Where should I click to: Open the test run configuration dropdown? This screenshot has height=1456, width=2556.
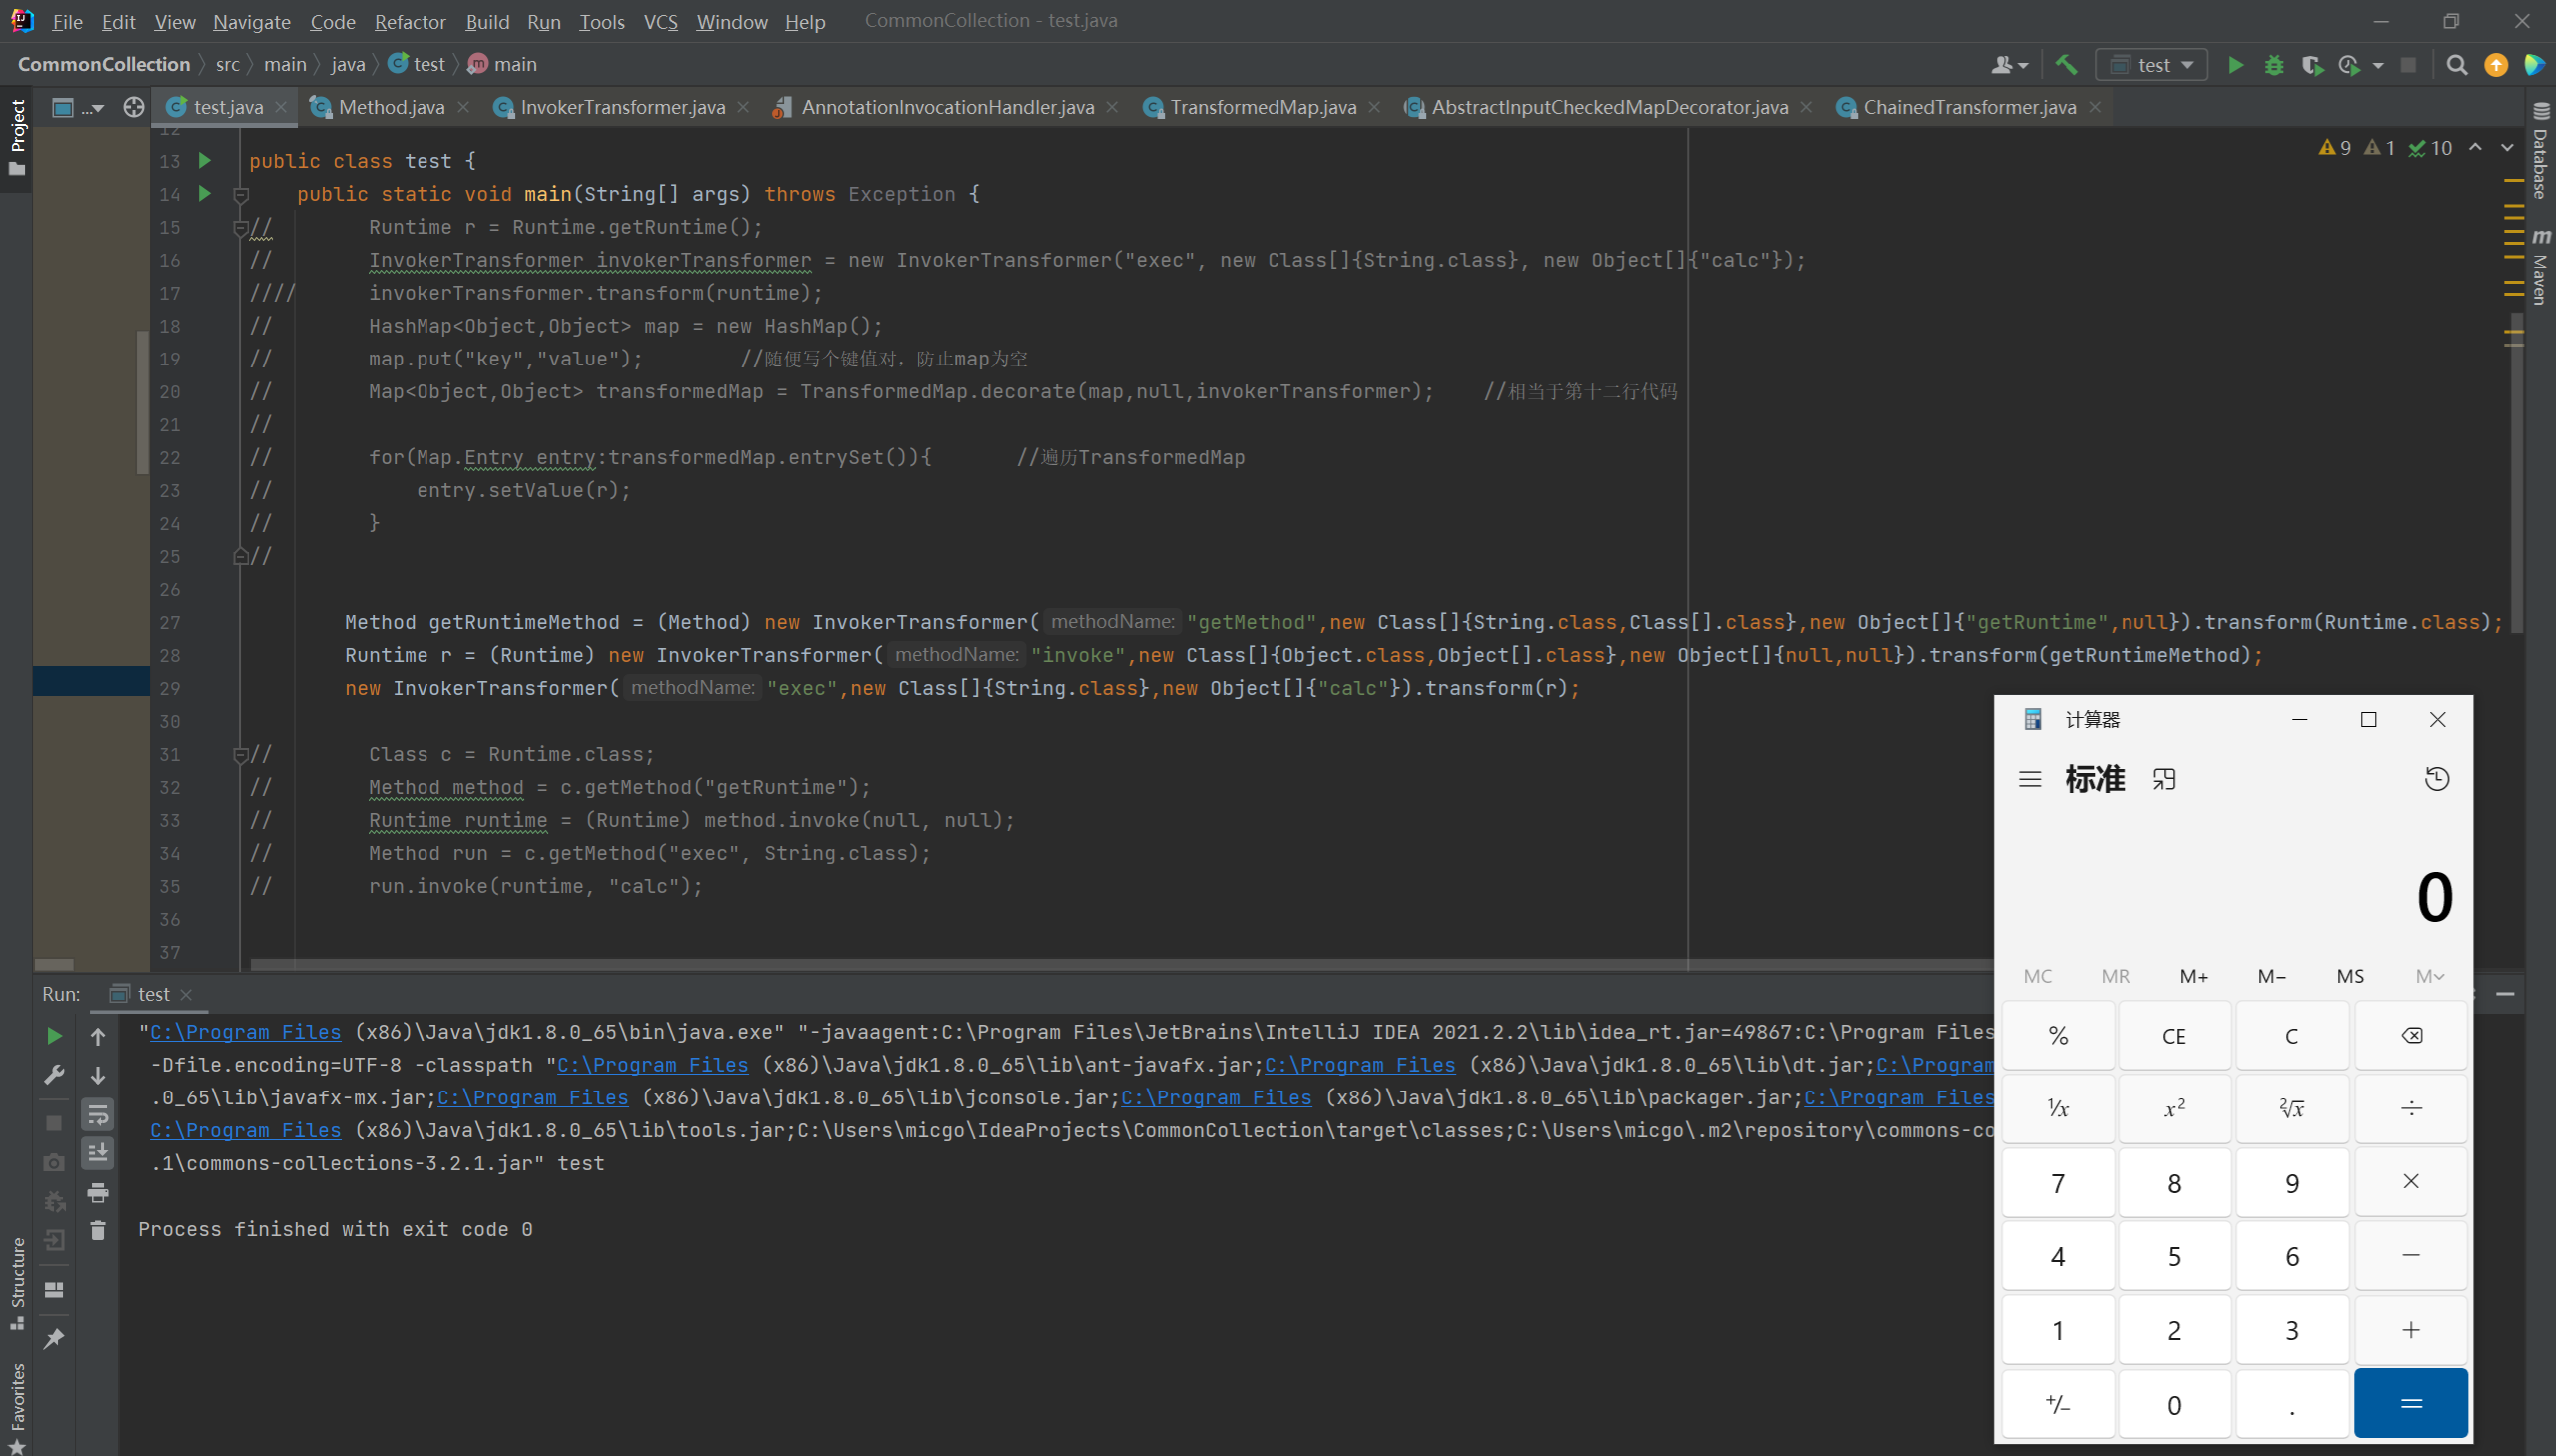(x=2151, y=65)
